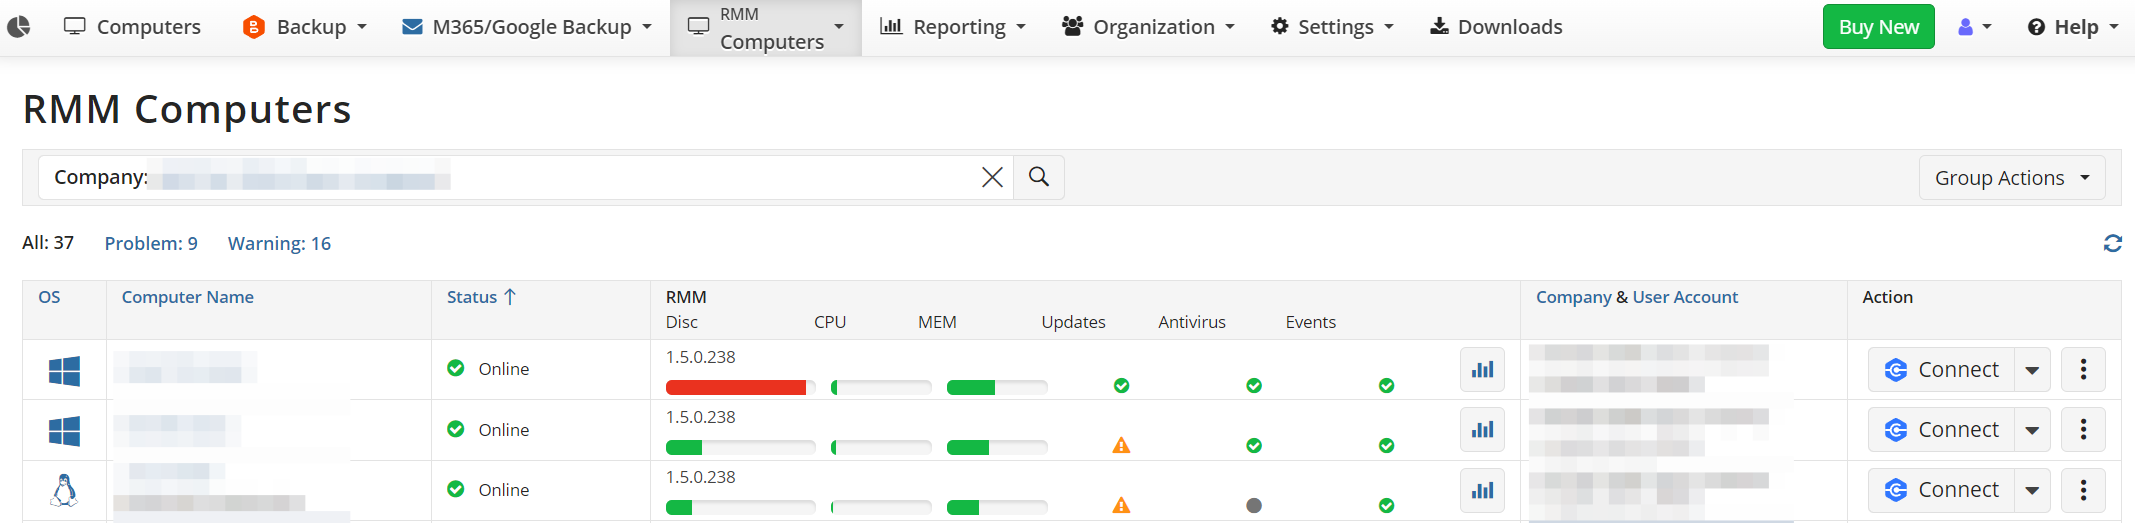Expand the Group Actions dropdown
Viewport: 2135px width, 523px height.
[x=2011, y=178]
